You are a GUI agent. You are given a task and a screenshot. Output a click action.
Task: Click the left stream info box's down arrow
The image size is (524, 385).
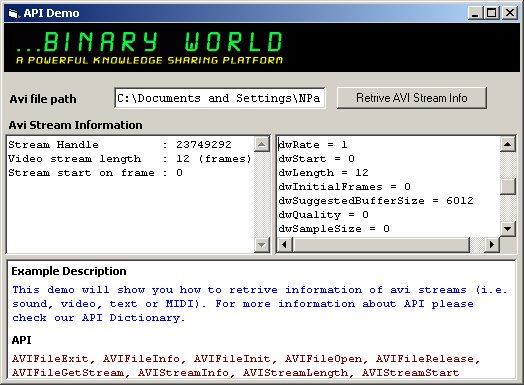tap(261, 245)
